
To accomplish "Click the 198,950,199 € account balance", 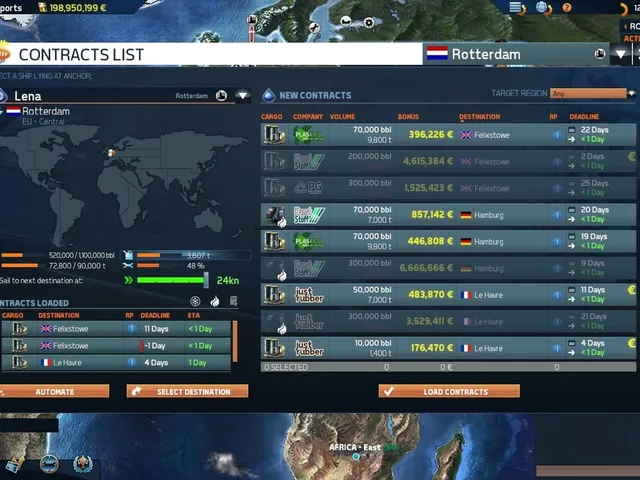I will click(x=78, y=7).
